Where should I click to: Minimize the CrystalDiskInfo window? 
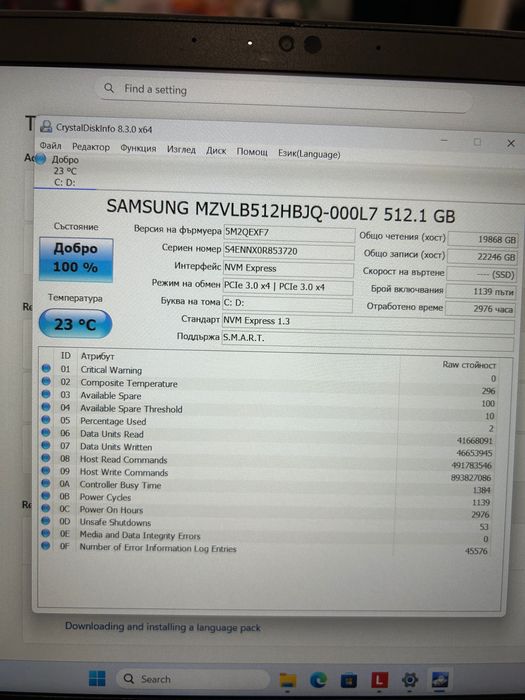point(444,141)
